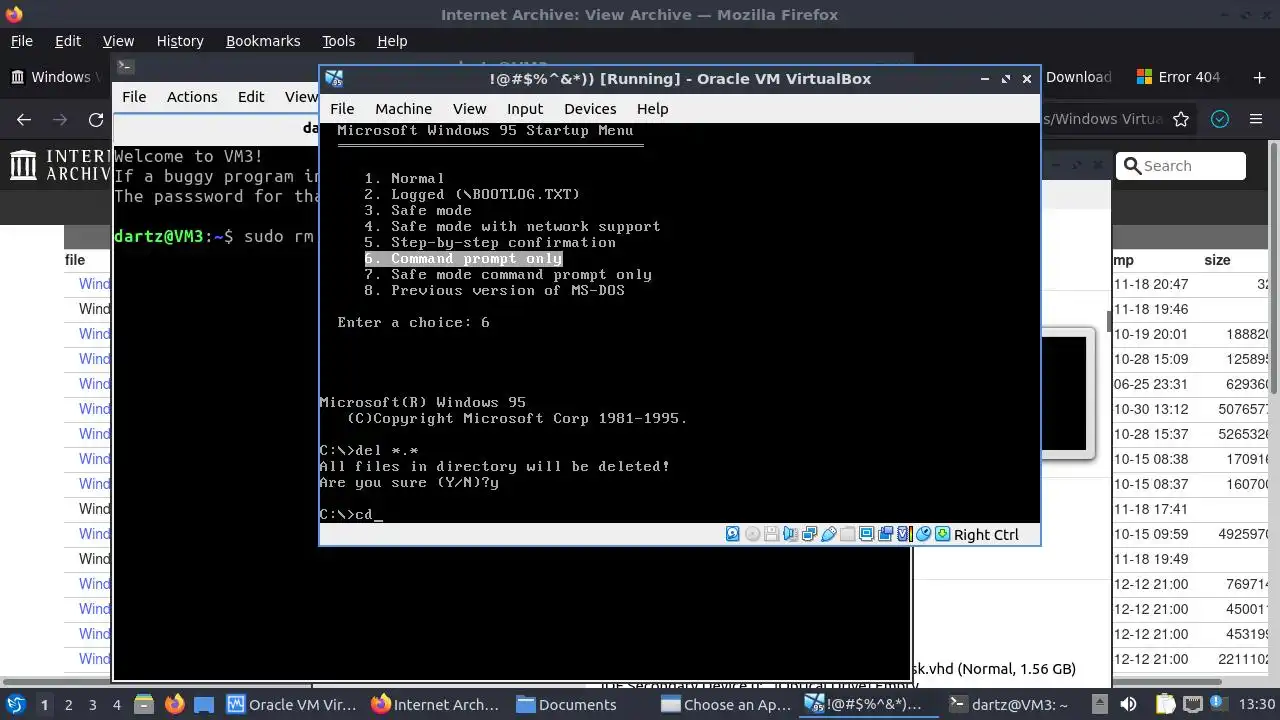Open the VirtualBox Input menu
1280x720 pixels.
tap(525, 109)
